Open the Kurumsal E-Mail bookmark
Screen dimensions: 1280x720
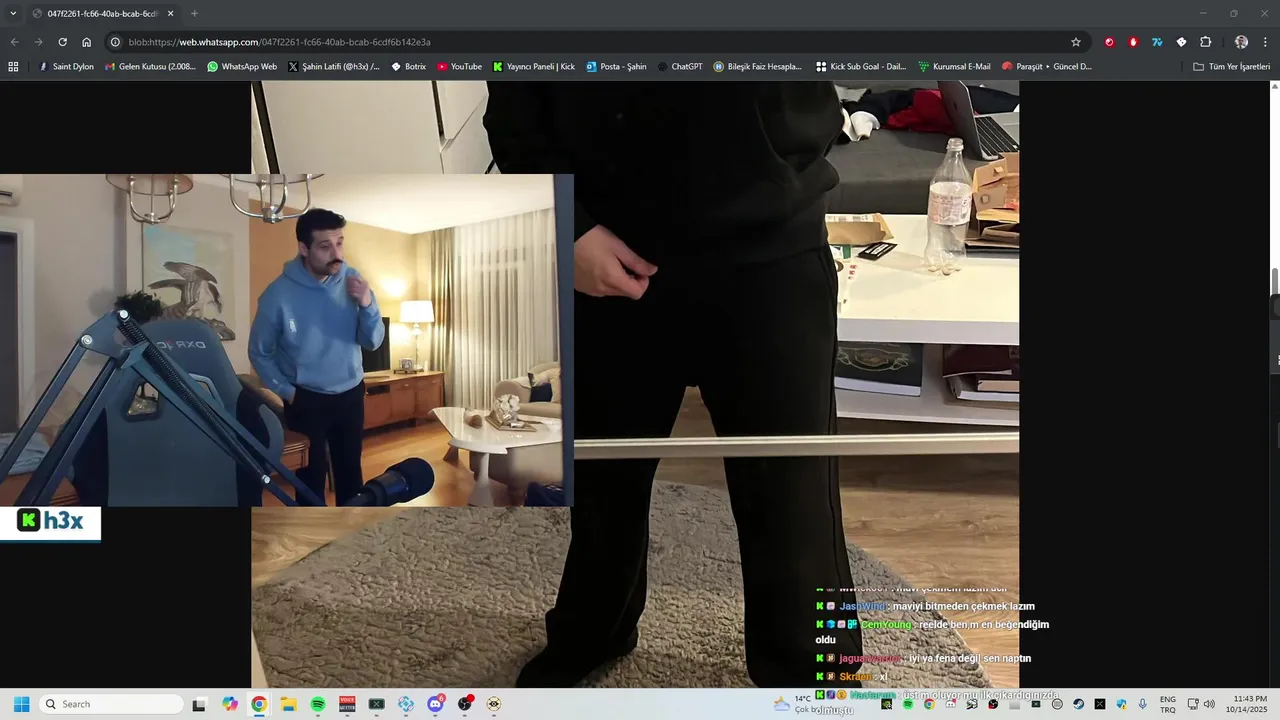tap(954, 67)
